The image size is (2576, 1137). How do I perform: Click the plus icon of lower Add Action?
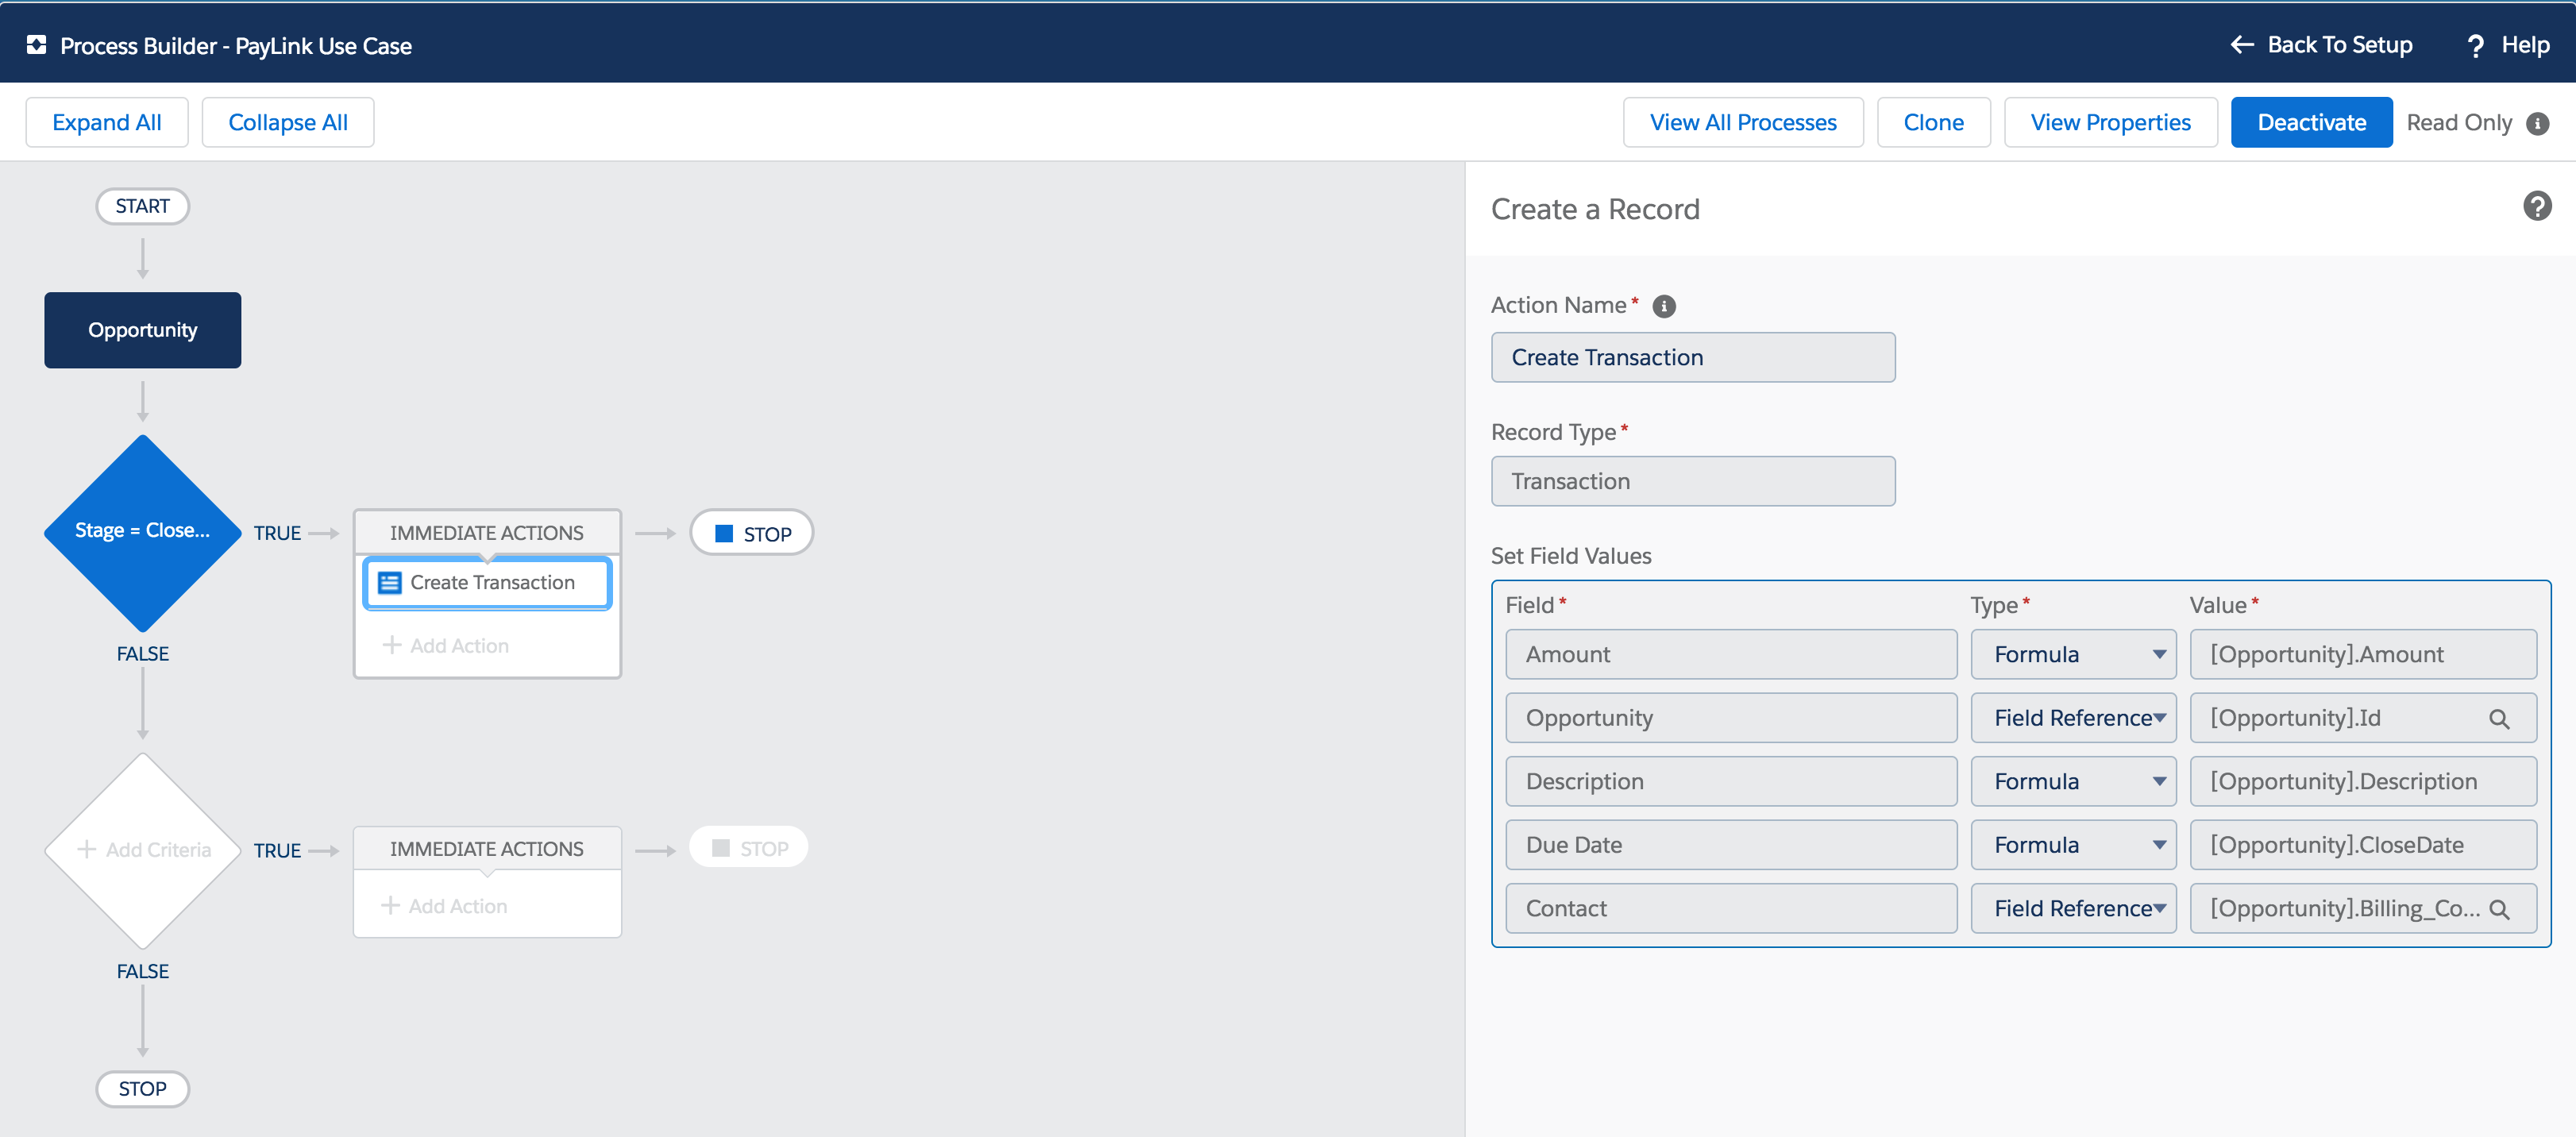point(390,906)
